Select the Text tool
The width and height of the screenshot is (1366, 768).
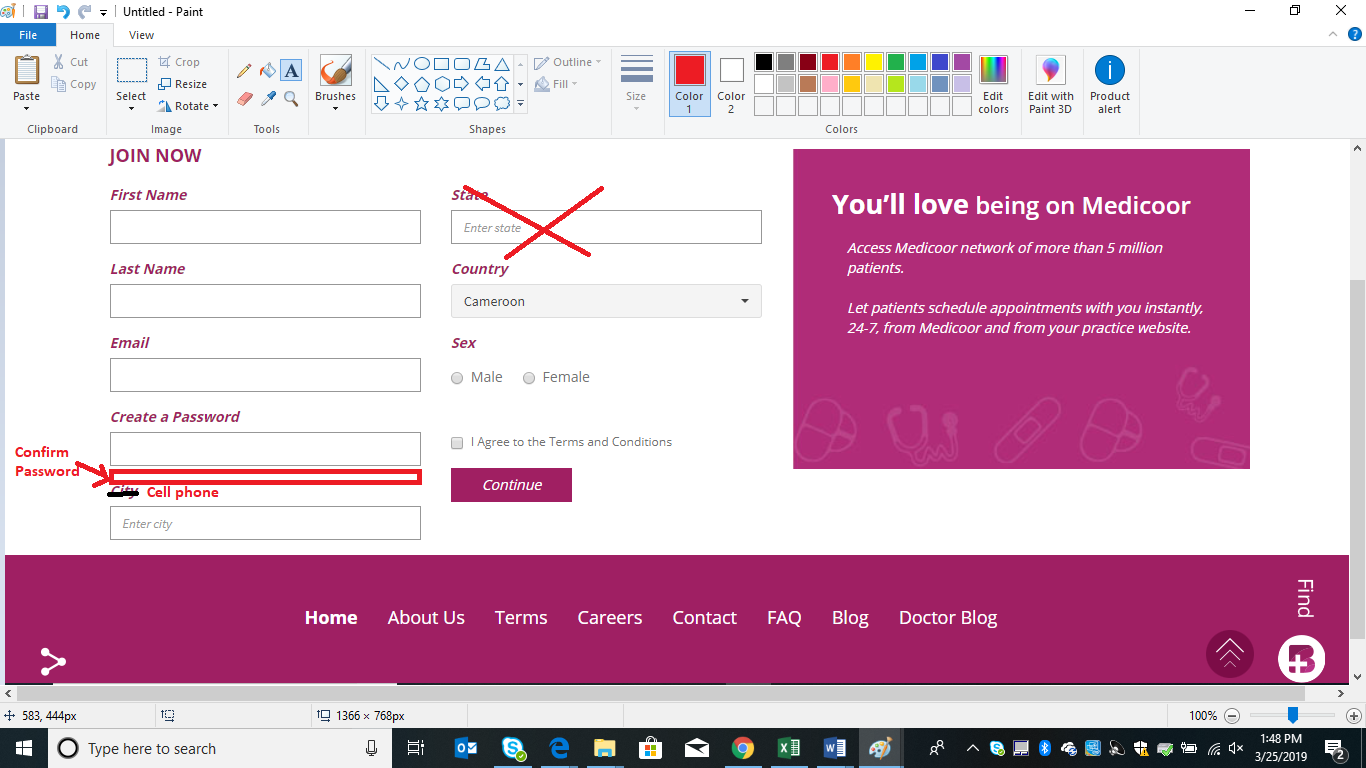[x=291, y=71]
